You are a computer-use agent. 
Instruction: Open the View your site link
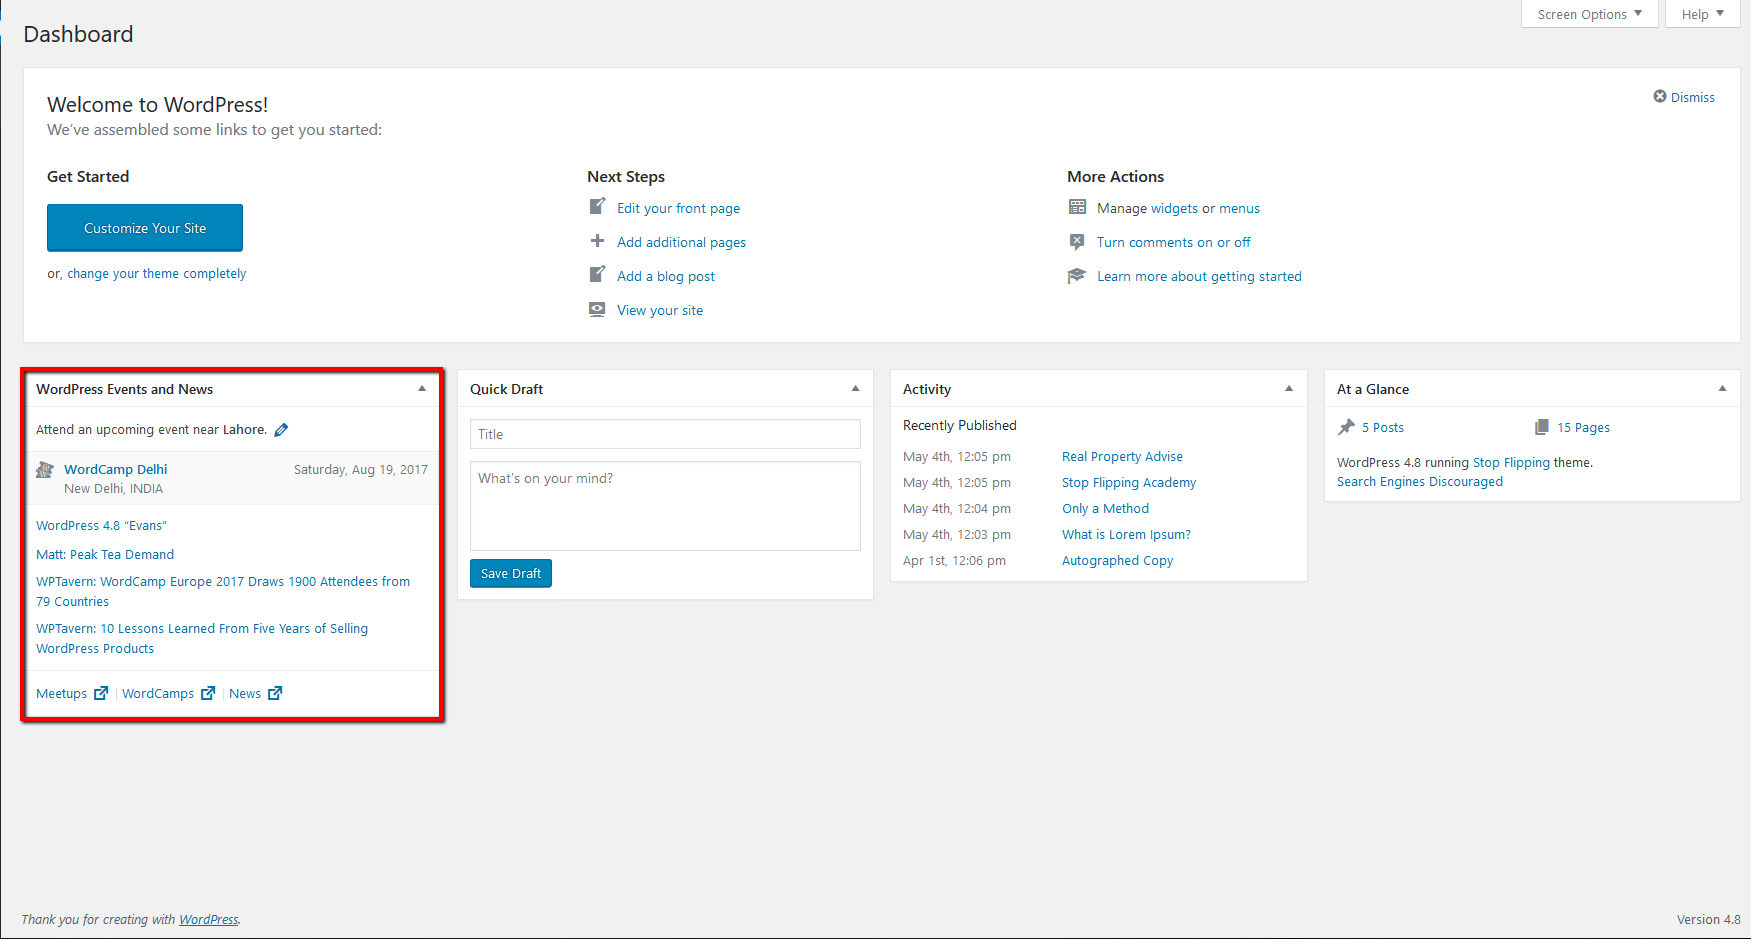click(660, 310)
